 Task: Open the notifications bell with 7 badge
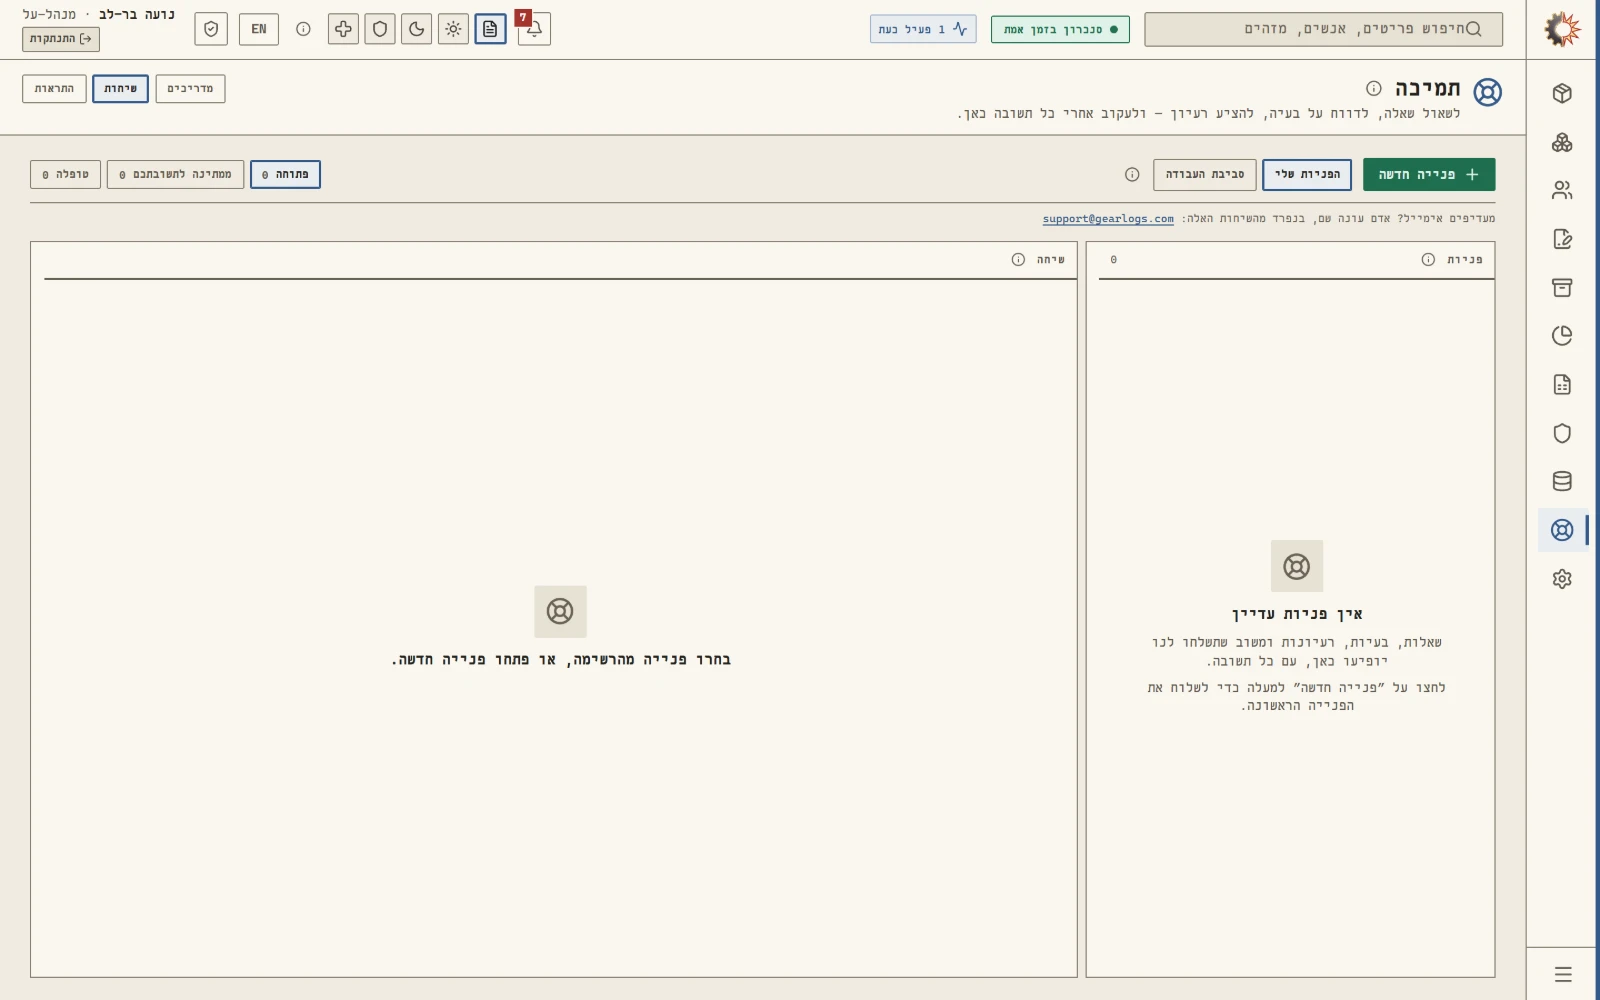(534, 29)
